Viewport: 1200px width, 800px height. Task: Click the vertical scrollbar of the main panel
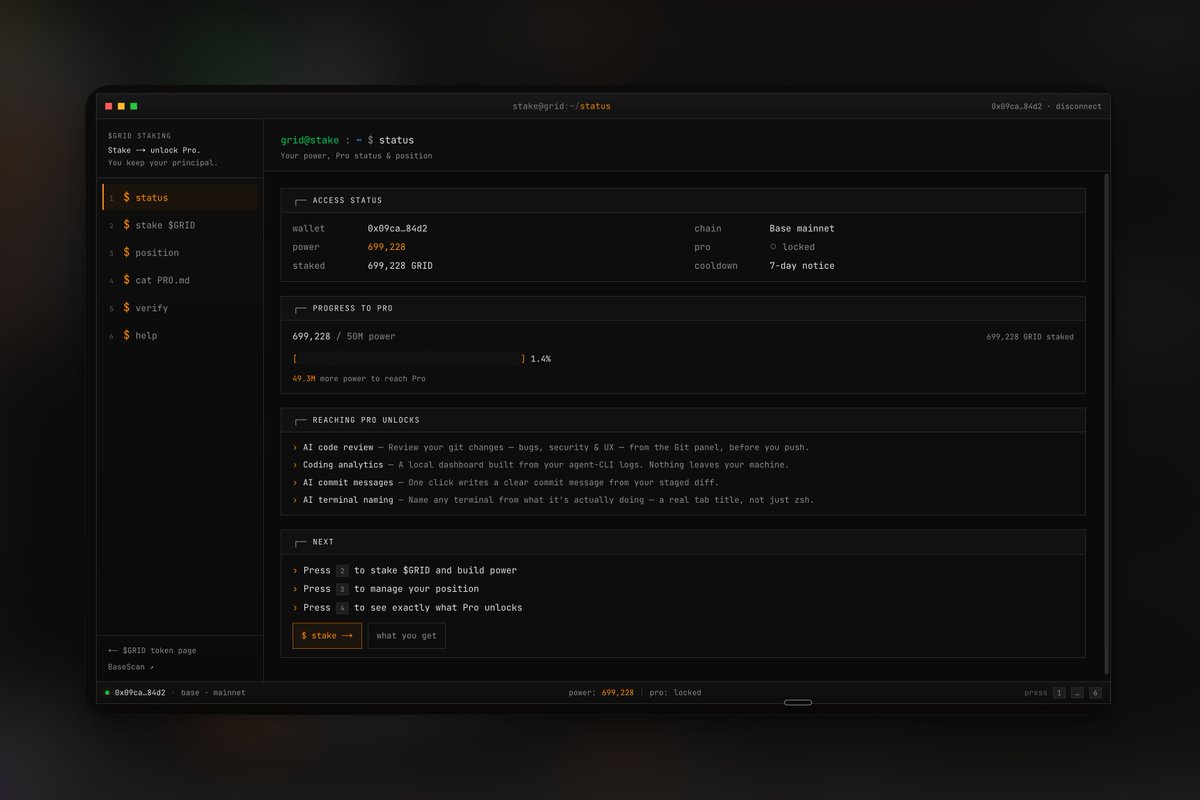(1105, 424)
